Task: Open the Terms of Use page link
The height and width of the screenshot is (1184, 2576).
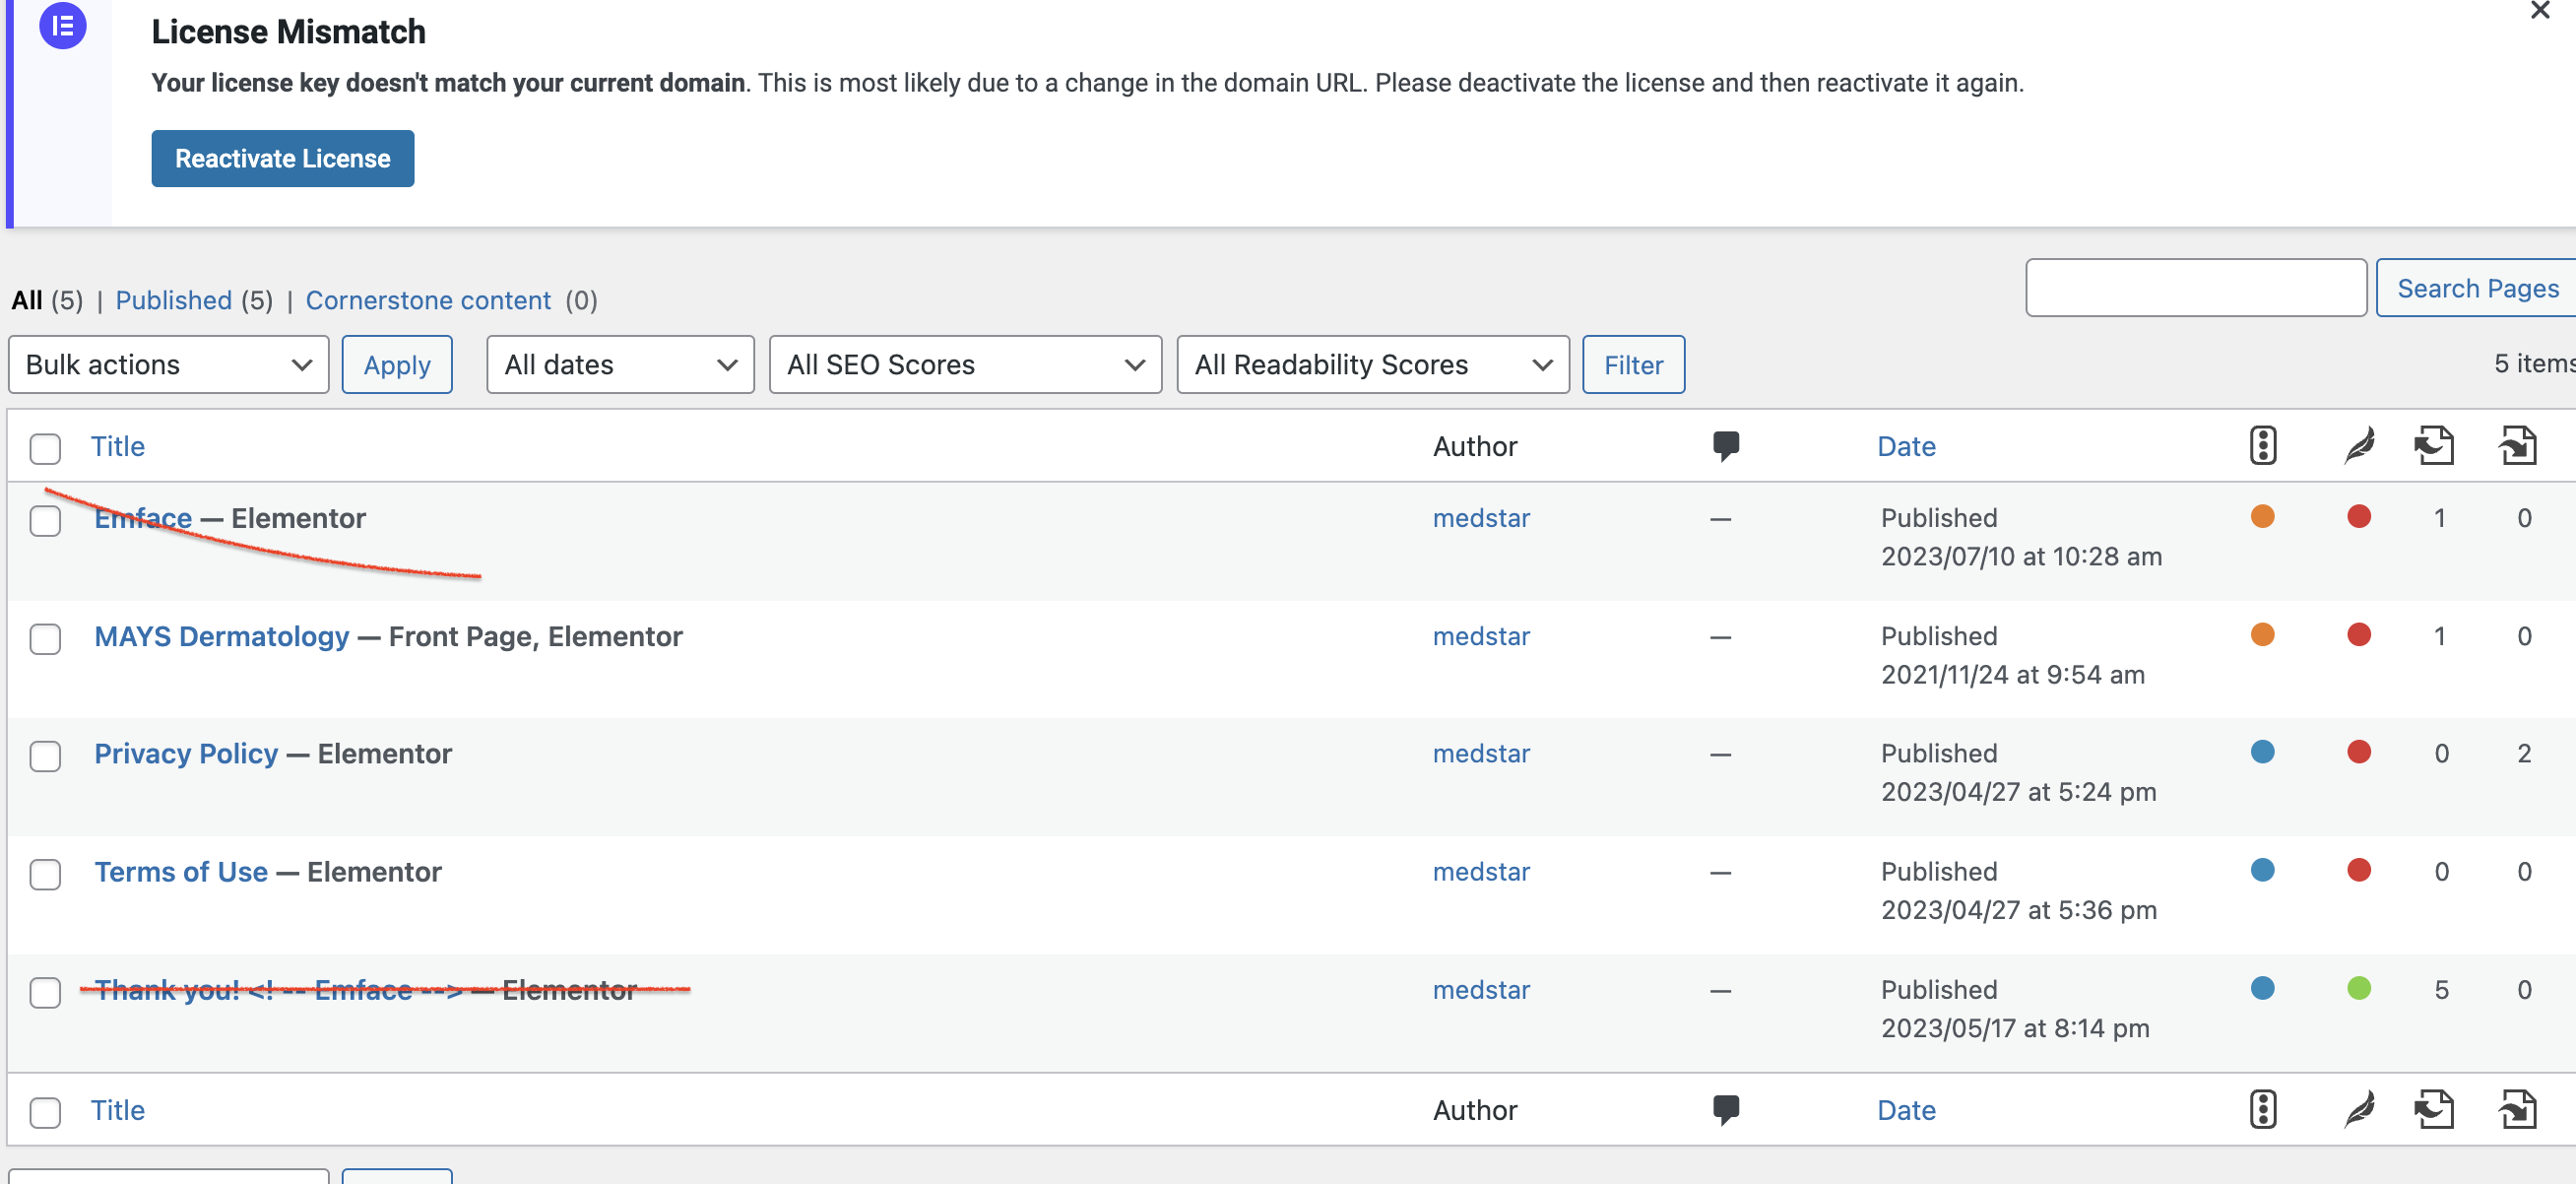Action: [181, 871]
